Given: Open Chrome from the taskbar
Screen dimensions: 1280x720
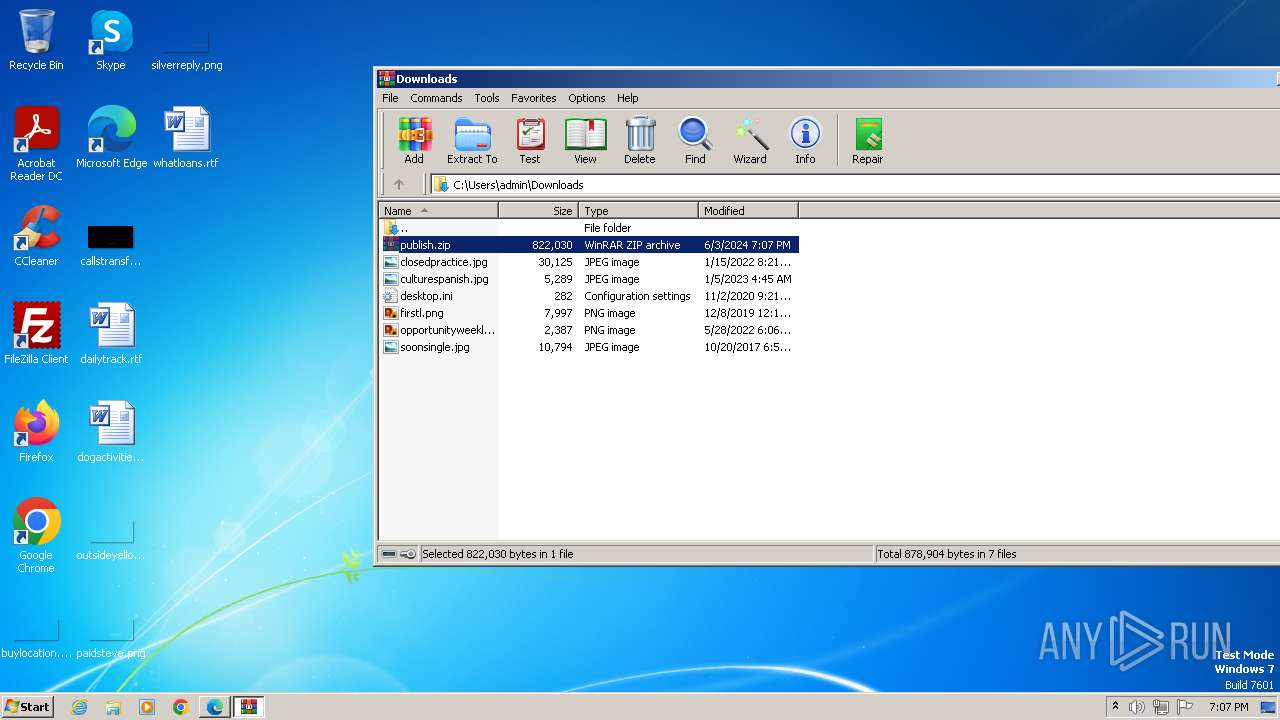Looking at the screenshot, I should point(181,707).
